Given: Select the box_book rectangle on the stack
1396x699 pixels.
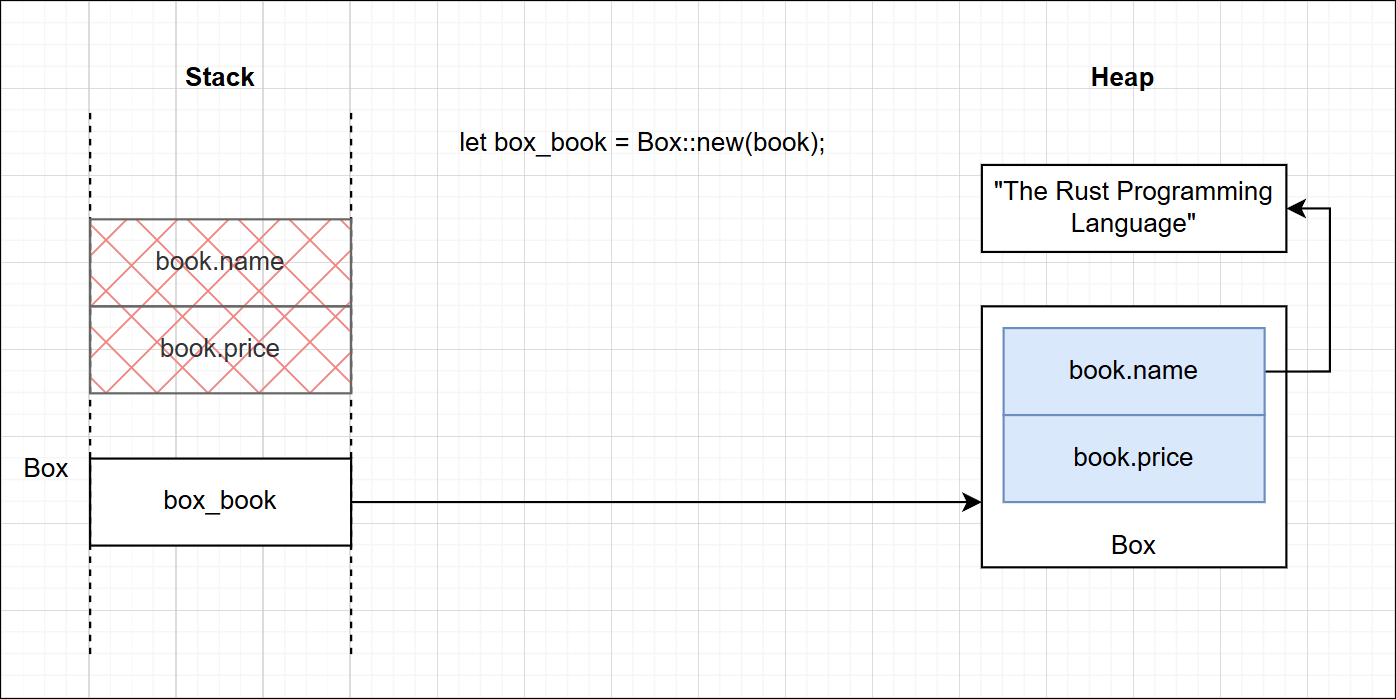Looking at the screenshot, I should pyautogui.click(x=220, y=501).
